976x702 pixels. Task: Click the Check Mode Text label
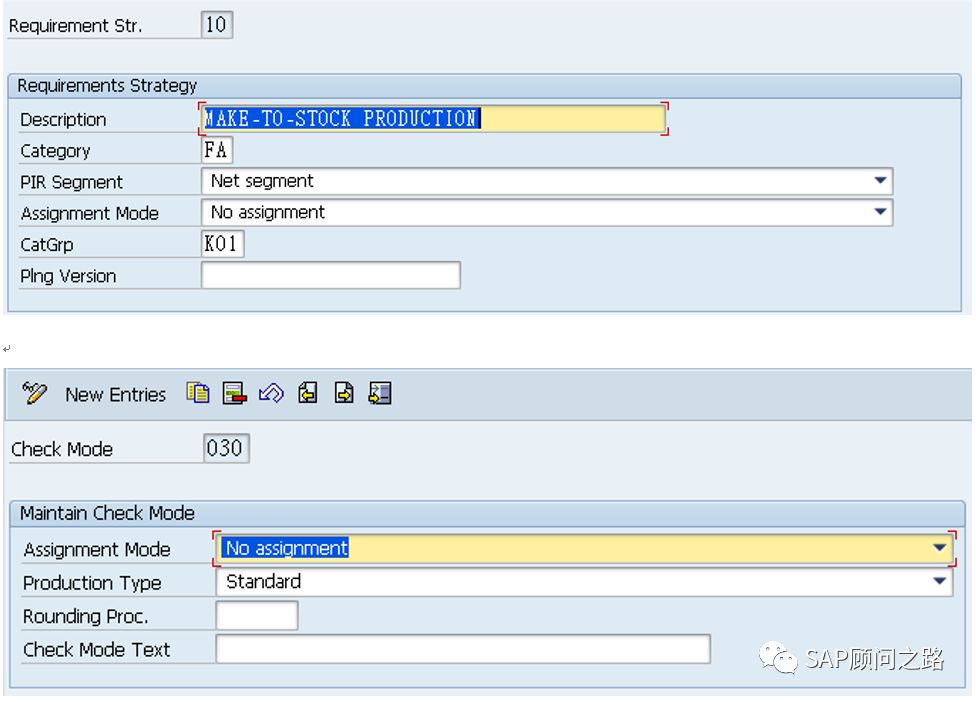[x=96, y=650]
